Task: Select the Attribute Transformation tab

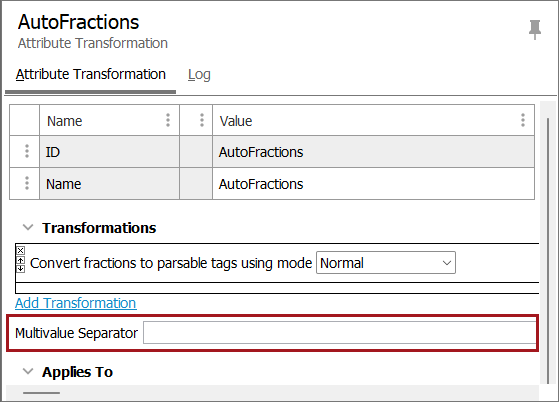Action: [91, 74]
